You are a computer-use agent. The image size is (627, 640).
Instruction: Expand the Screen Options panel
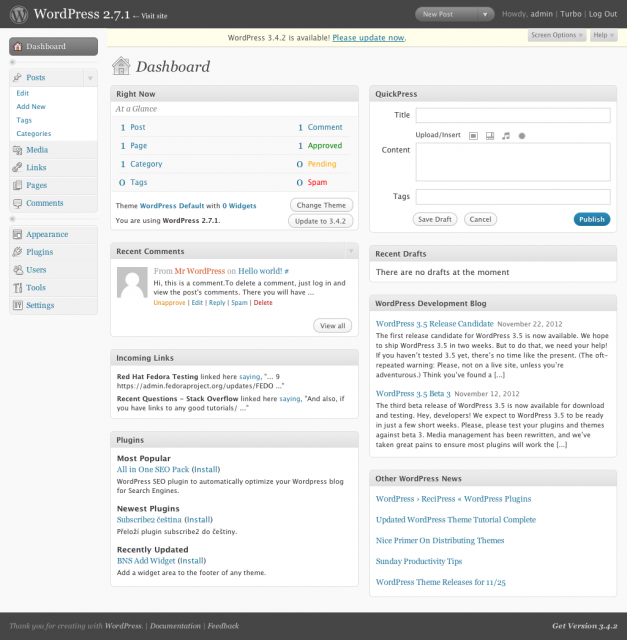[557, 35]
